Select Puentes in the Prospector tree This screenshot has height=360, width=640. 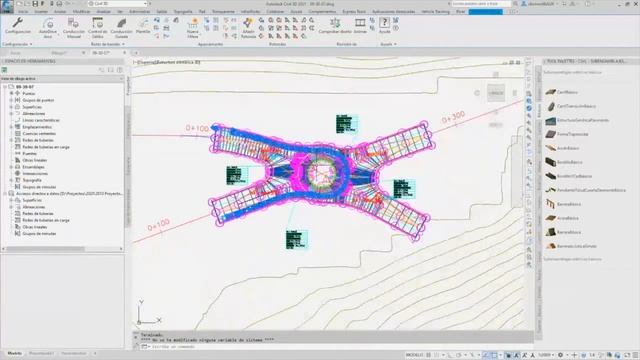click(x=29, y=153)
